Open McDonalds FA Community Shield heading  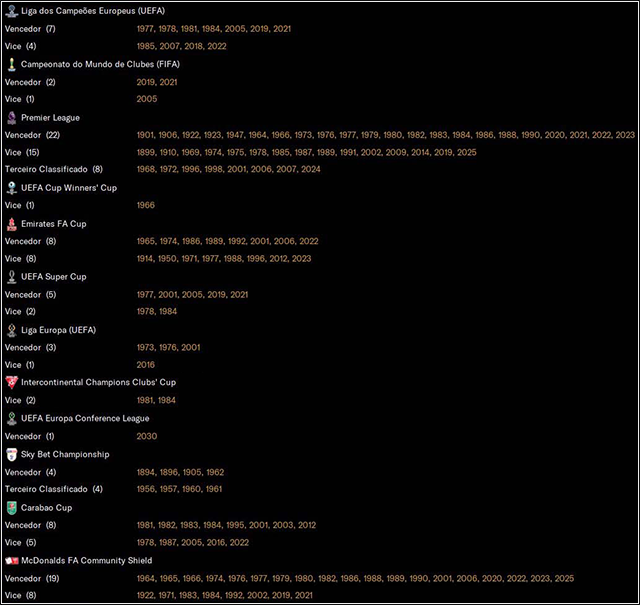pyautogui.click(x=87, y=561)
